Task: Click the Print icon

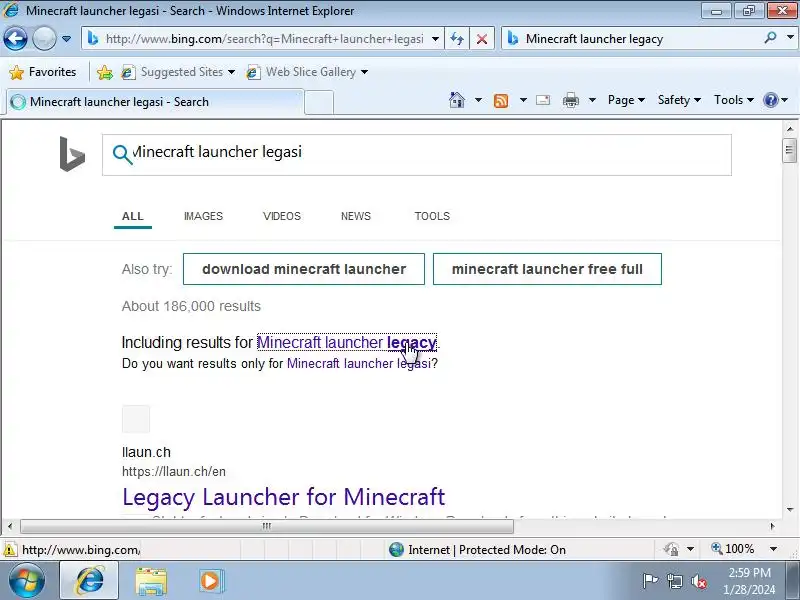Action: (x=570, y=100)
